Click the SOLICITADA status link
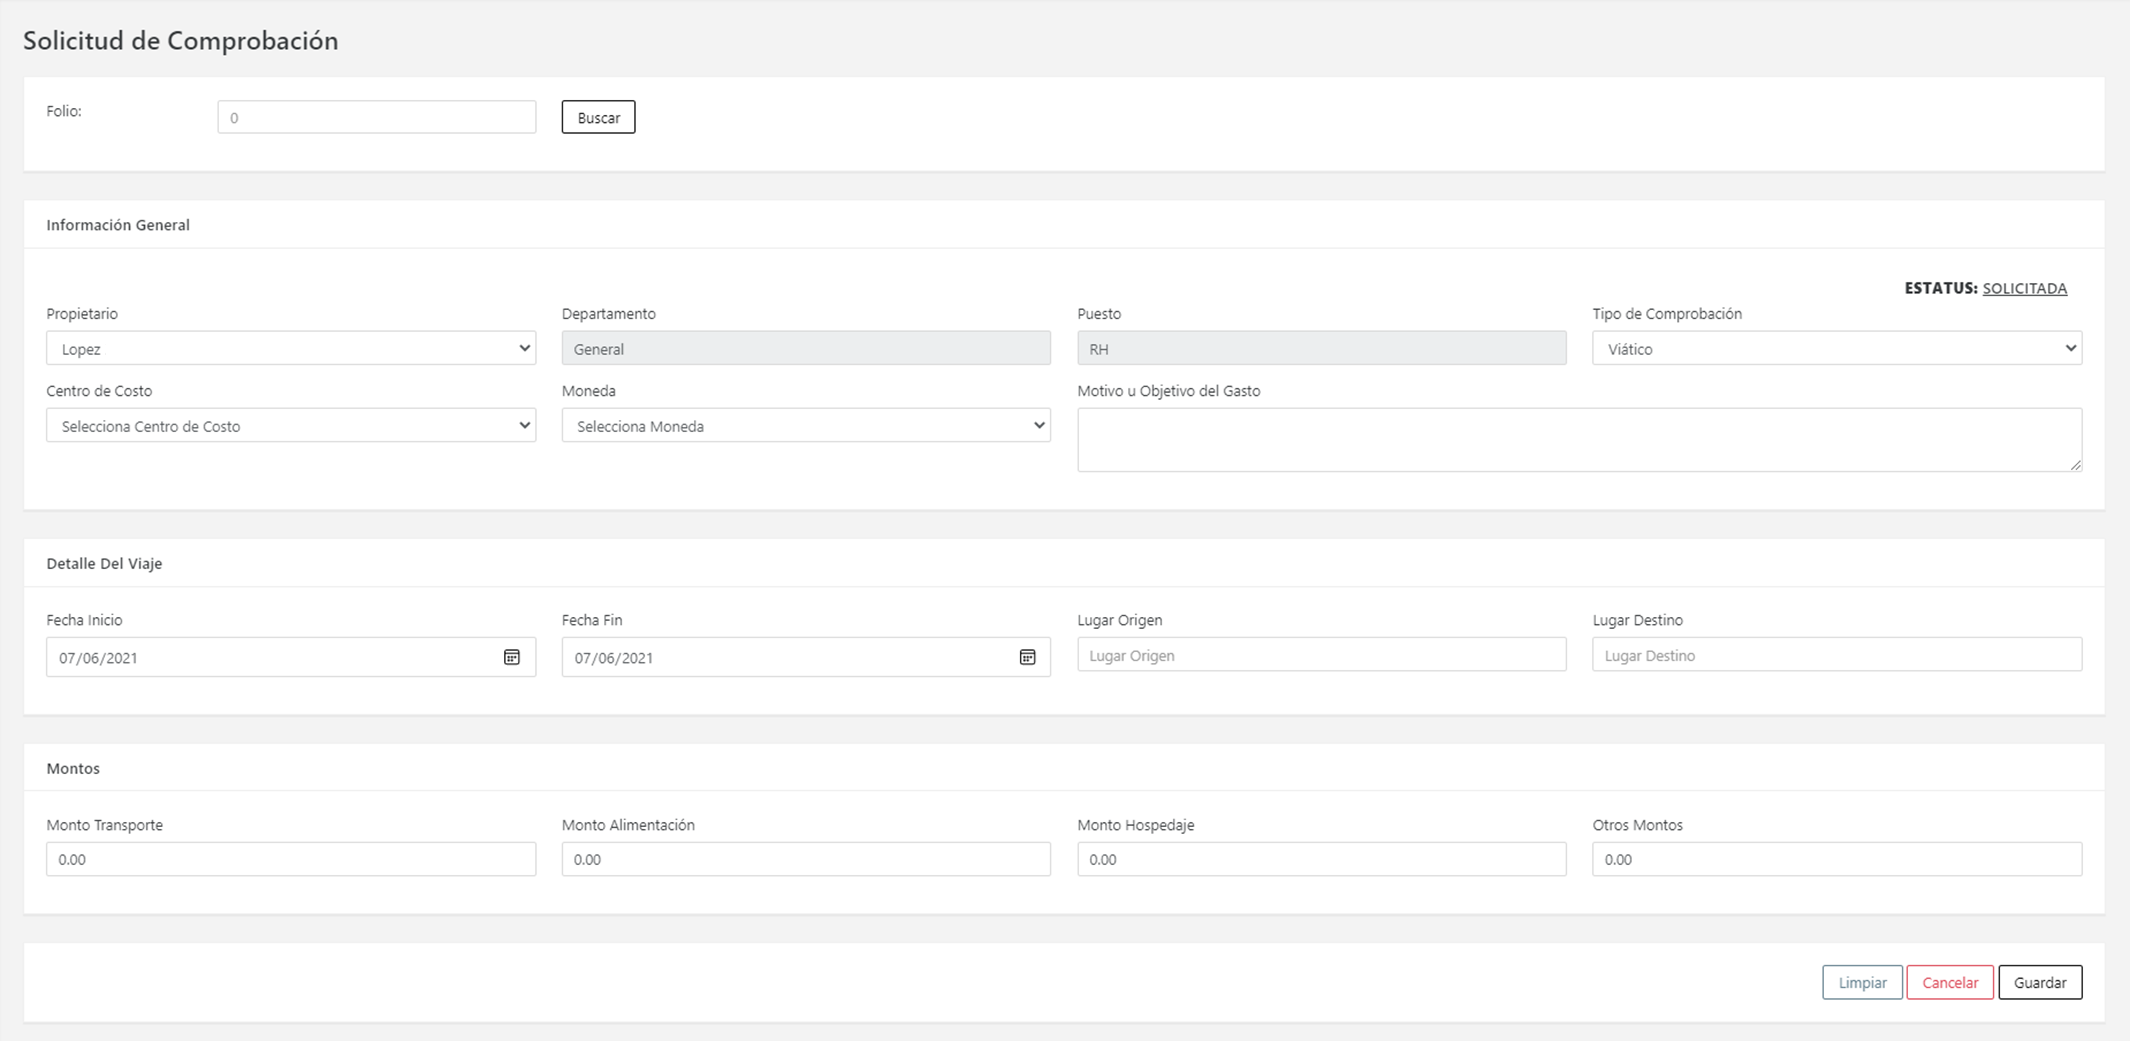The image size is (2130, 1041). coord(2024,288)
